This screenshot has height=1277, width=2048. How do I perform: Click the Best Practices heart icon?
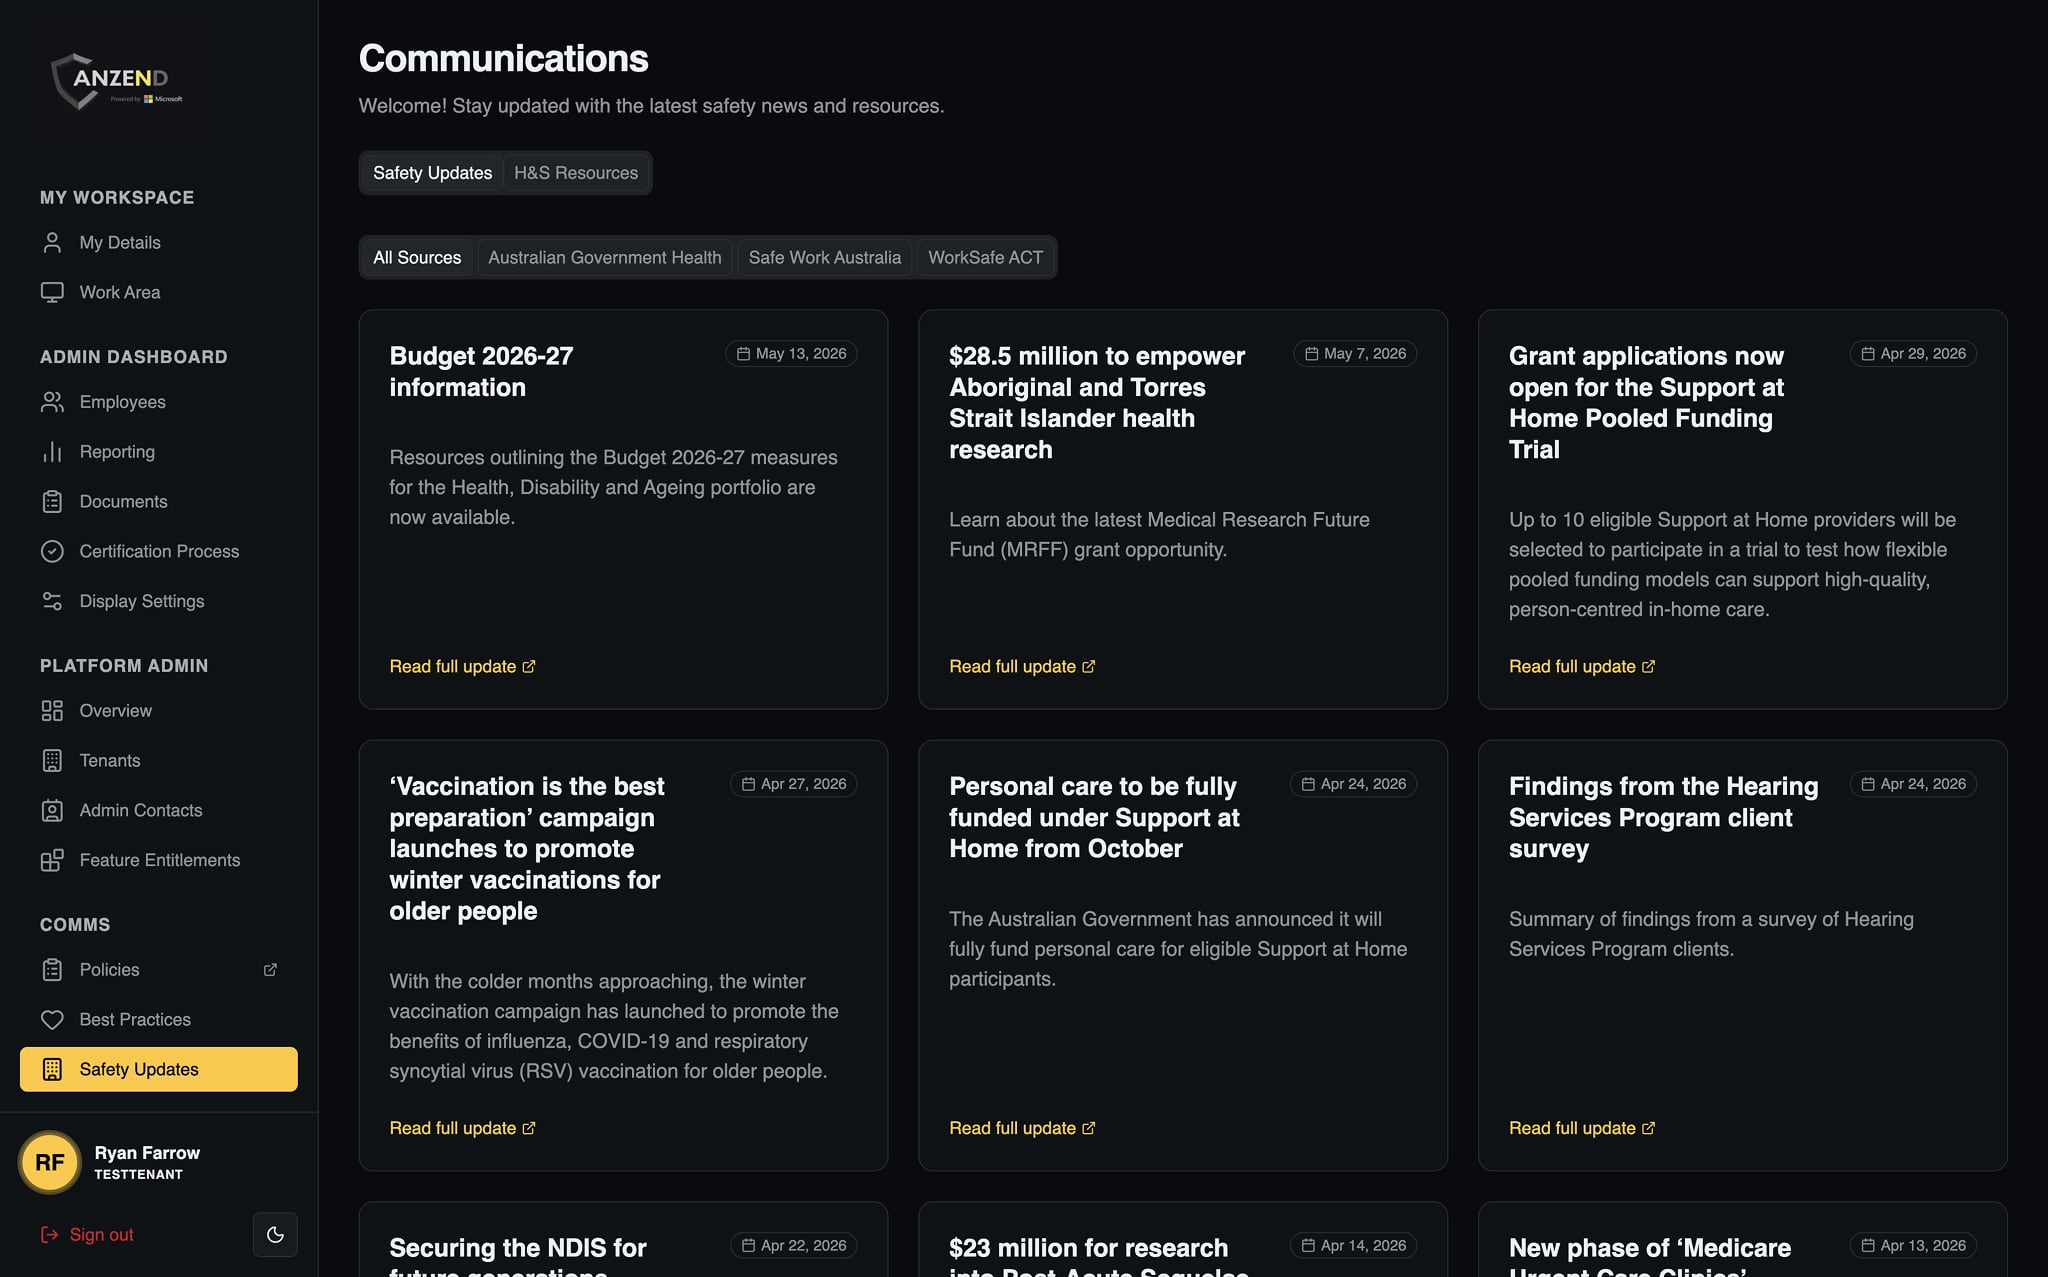52,1020
